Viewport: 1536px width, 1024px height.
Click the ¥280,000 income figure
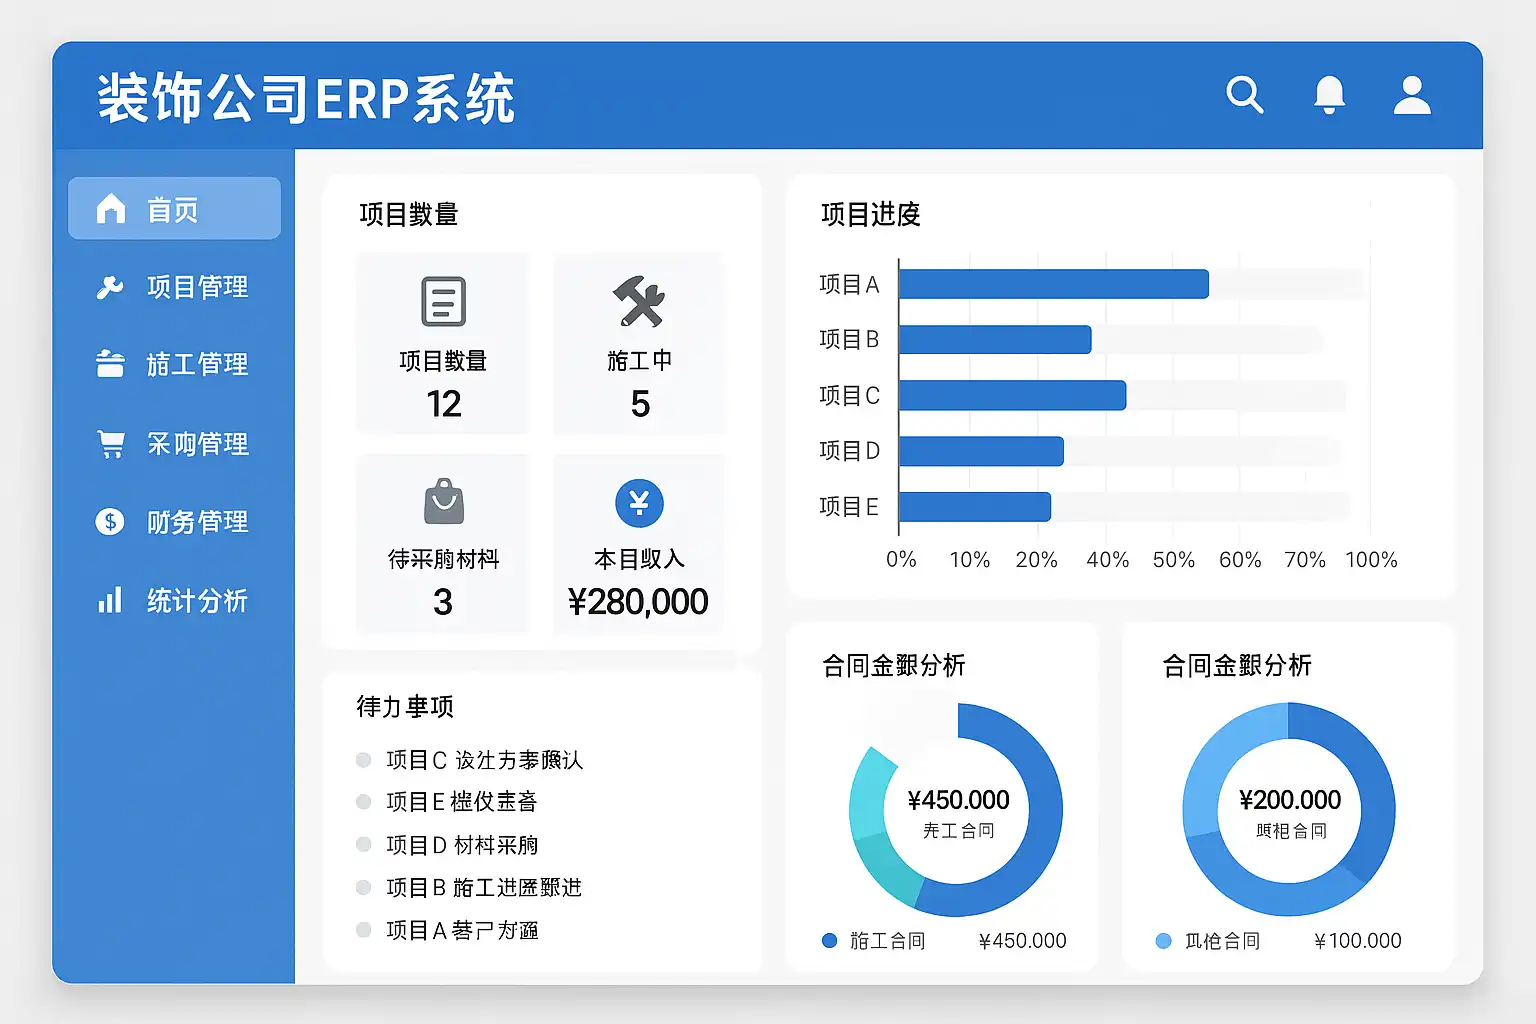[638, 602]
